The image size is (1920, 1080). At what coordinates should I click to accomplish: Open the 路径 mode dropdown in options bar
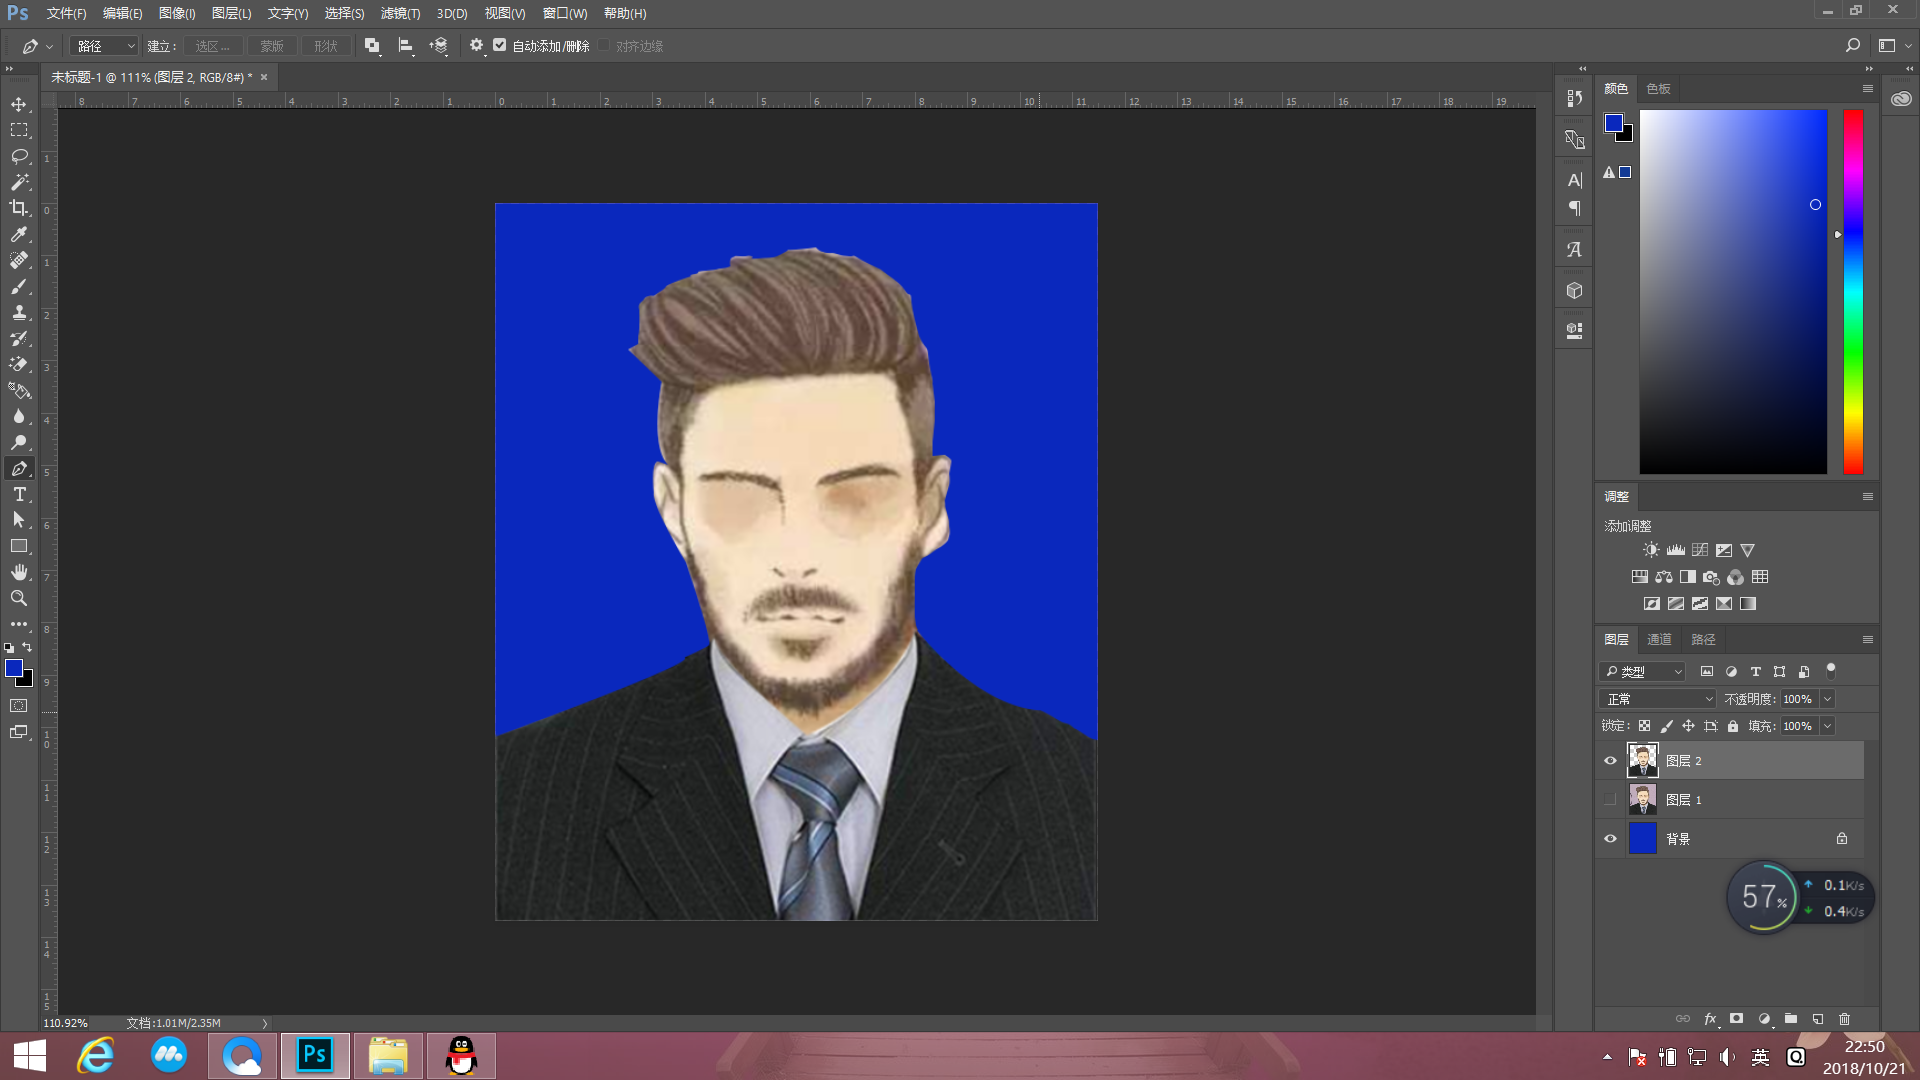[x=104, y=46]
